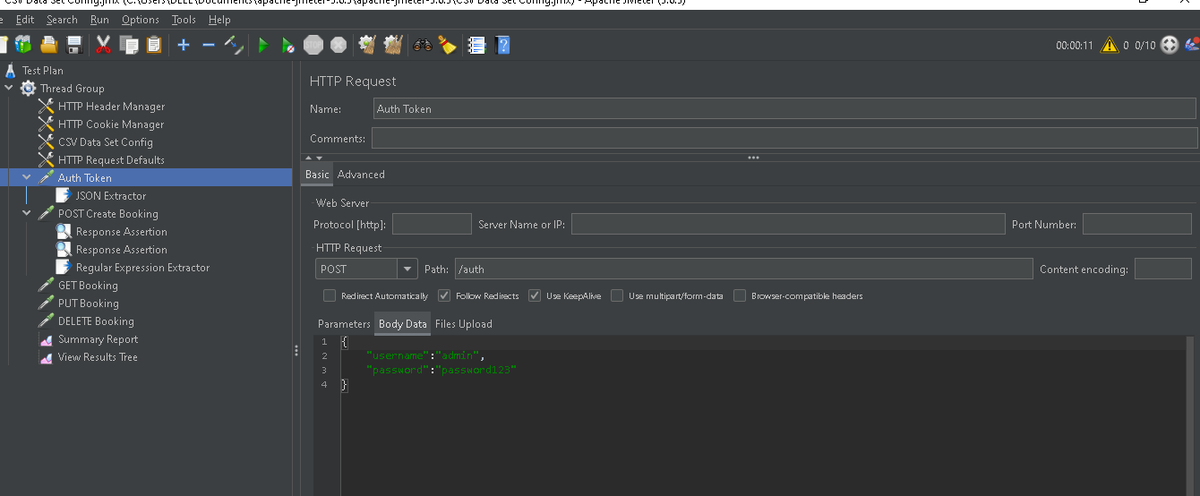
Task: Click the Toggle enable/disable toolbar icon
Action: (234, 45)
